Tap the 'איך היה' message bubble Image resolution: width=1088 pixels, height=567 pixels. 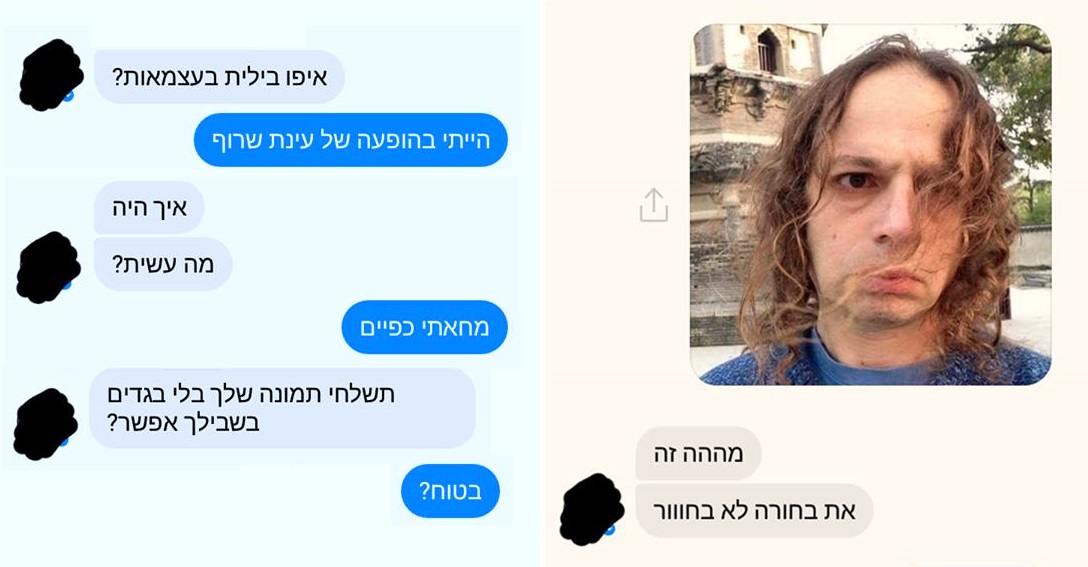point(149,208)
